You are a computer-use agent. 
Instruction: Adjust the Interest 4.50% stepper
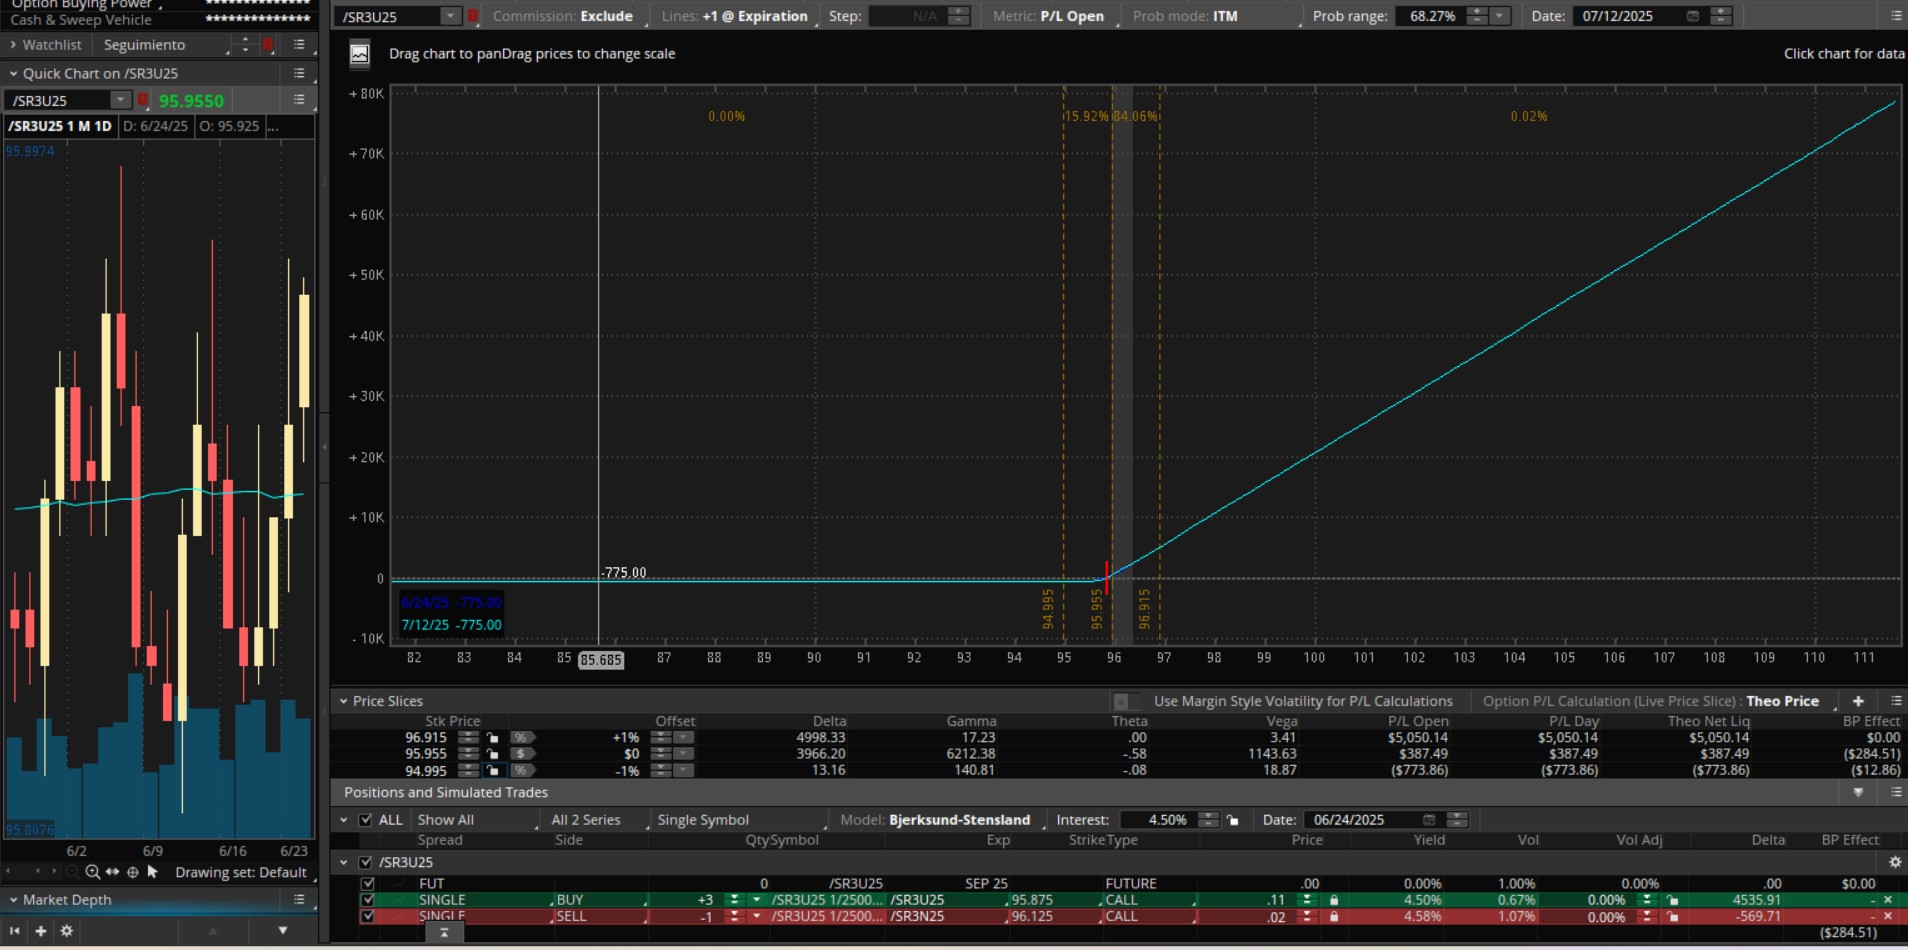pos(1208,820)
